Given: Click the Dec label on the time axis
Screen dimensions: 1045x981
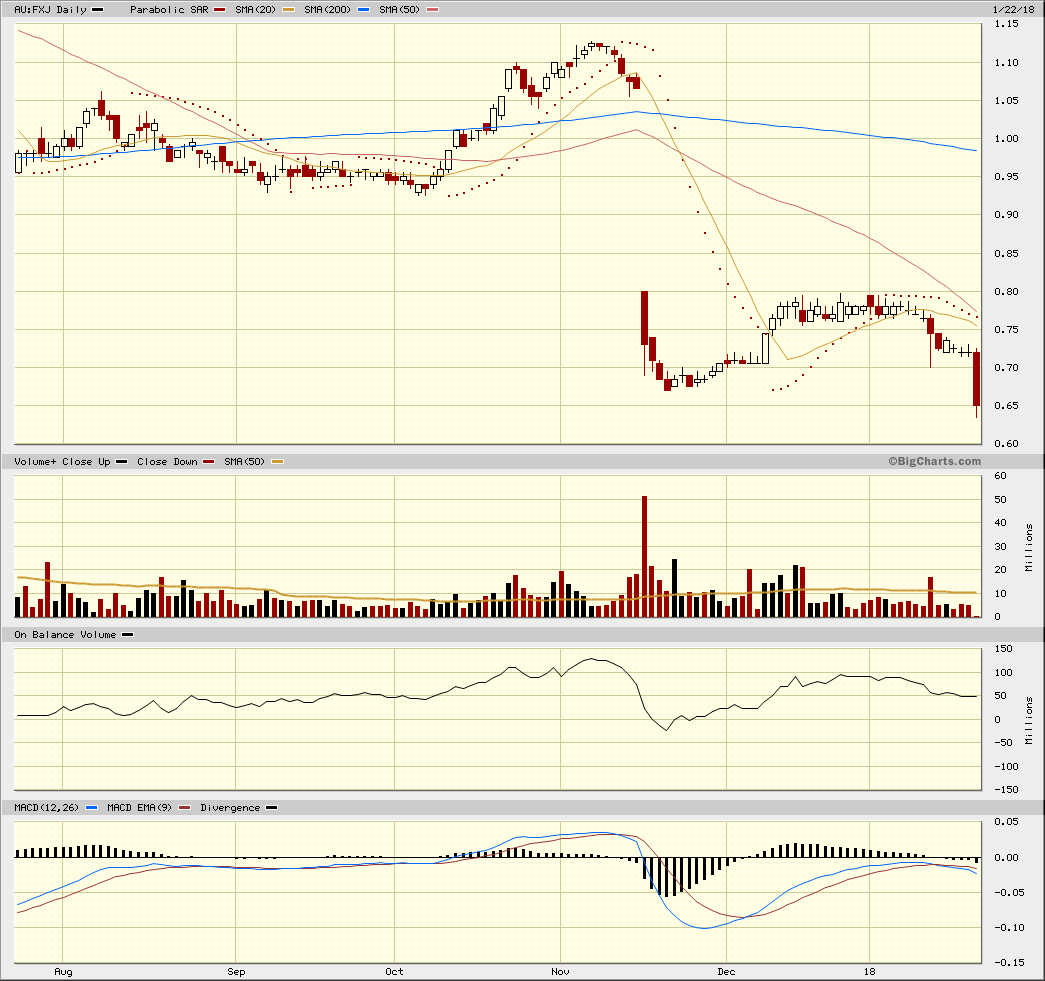Looking at the screenshot, I should click(x=726, y=972).
